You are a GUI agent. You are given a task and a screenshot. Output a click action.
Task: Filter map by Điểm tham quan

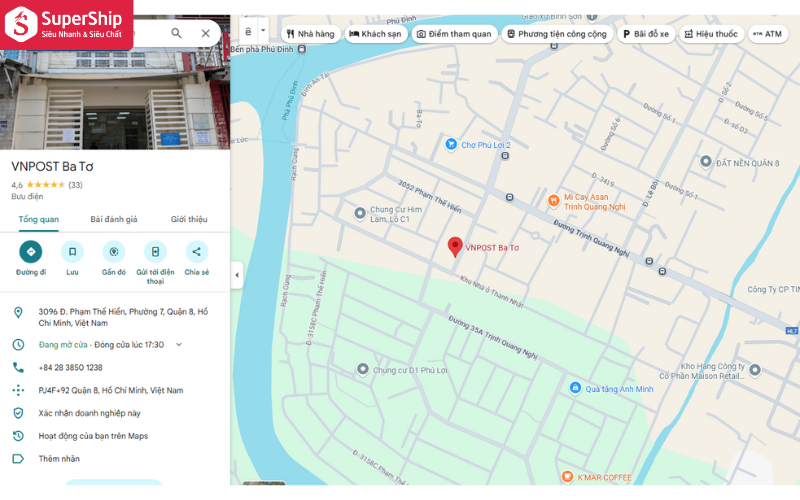coord(454,34)
